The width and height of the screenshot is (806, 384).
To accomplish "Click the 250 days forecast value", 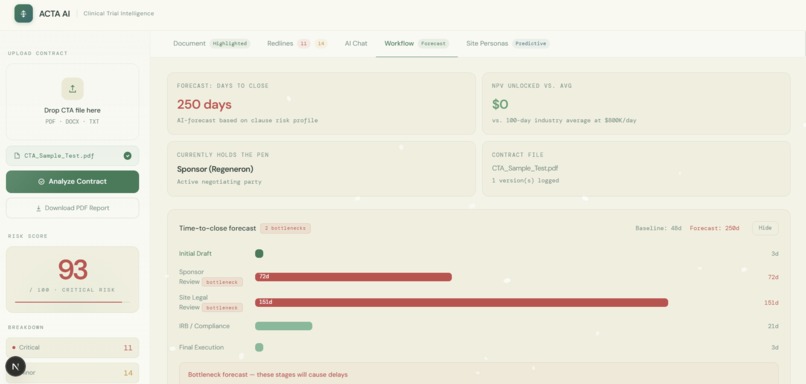I will pos(204,104).
